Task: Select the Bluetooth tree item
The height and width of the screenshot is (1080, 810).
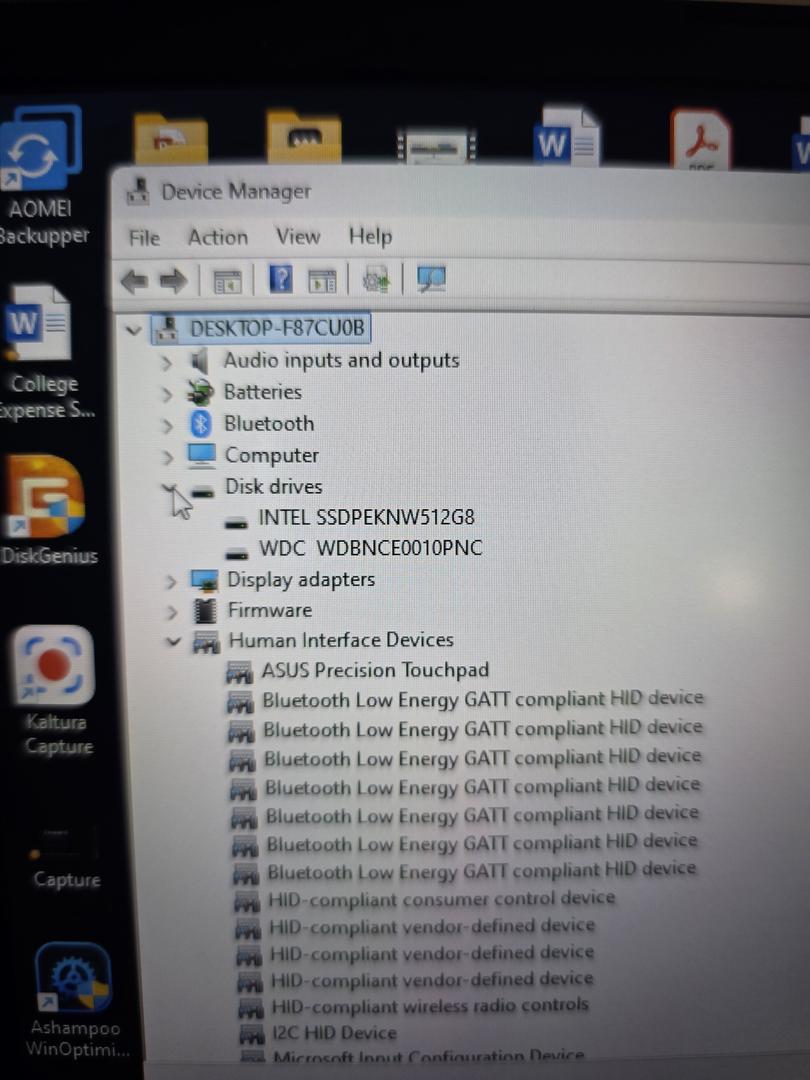Action: (x=269, y=424)
